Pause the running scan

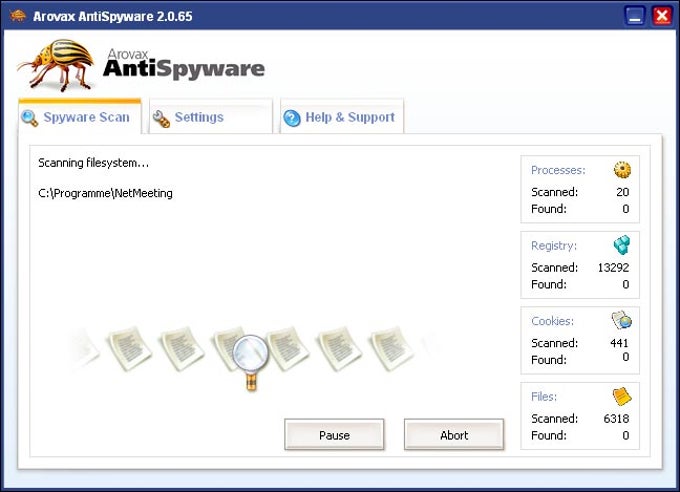[x=334, y=435]
